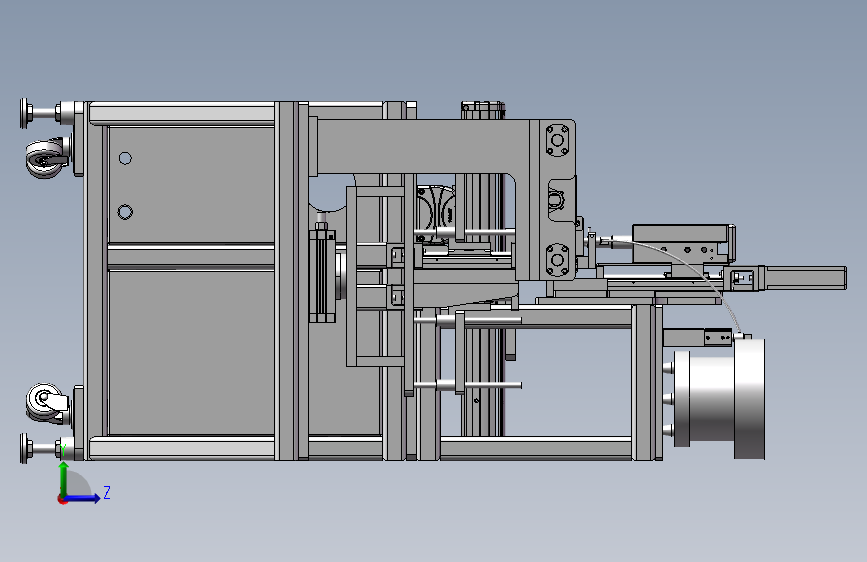Select the lower caster wheel on the frame
Image resolution: width=867 pixels, height=562 pixels.
coord(46,403)
